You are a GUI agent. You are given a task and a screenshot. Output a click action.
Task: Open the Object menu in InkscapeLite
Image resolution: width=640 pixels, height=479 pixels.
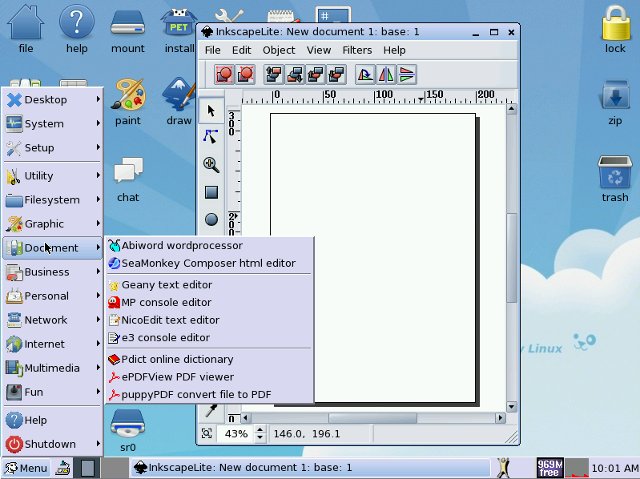pos(279,50)
